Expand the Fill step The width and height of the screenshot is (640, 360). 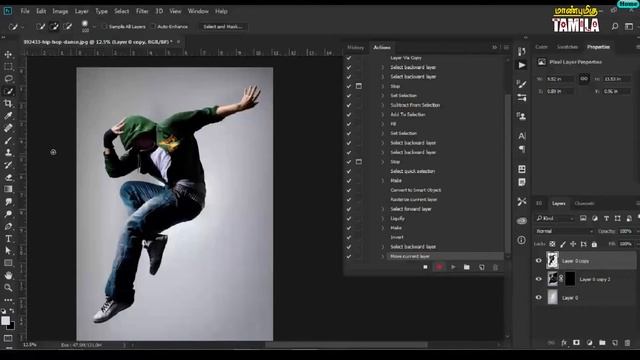click(383, 124)
